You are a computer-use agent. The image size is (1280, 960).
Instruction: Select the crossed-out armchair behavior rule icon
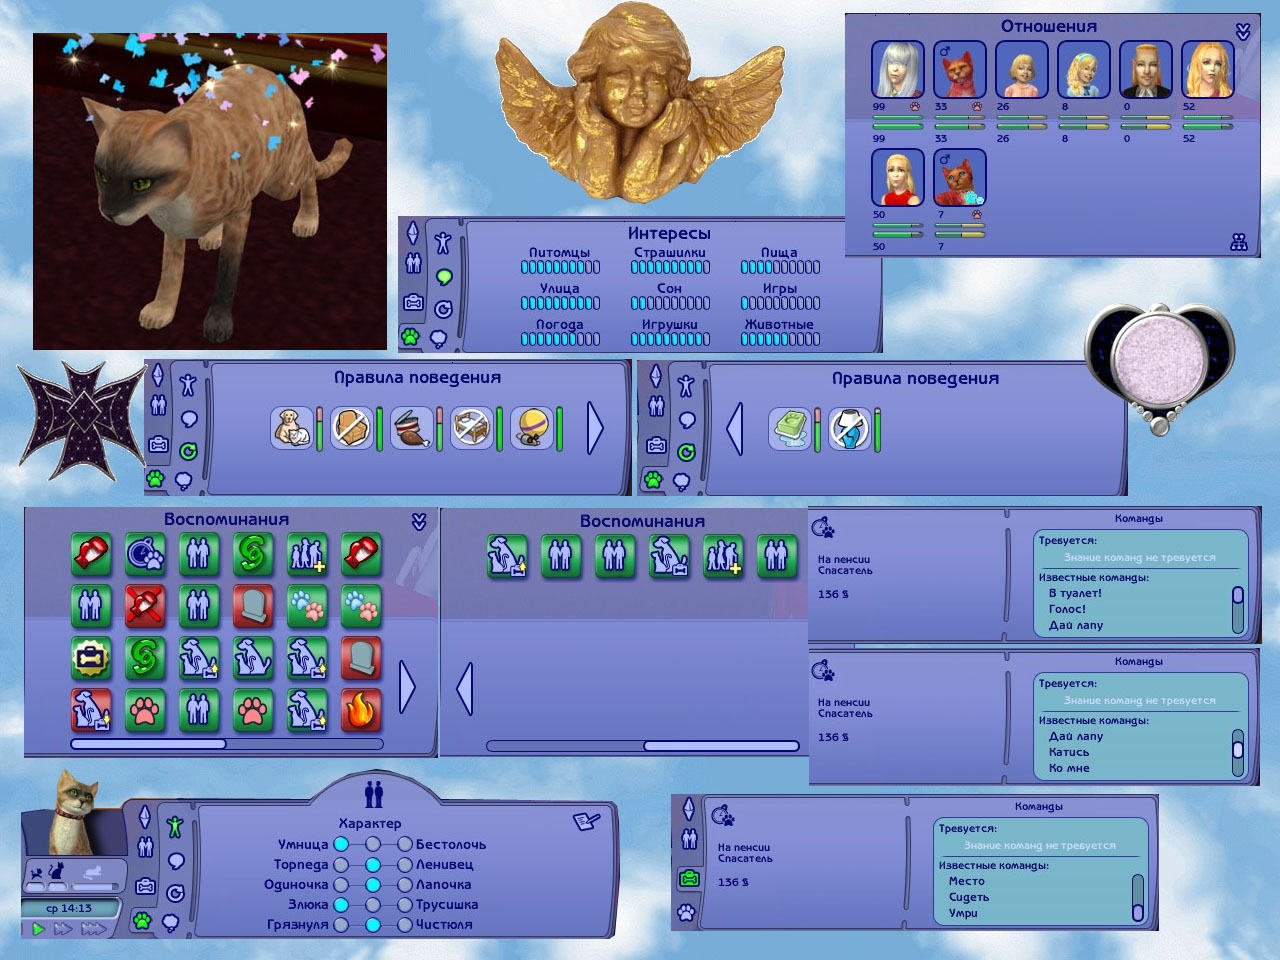[351, 428]
